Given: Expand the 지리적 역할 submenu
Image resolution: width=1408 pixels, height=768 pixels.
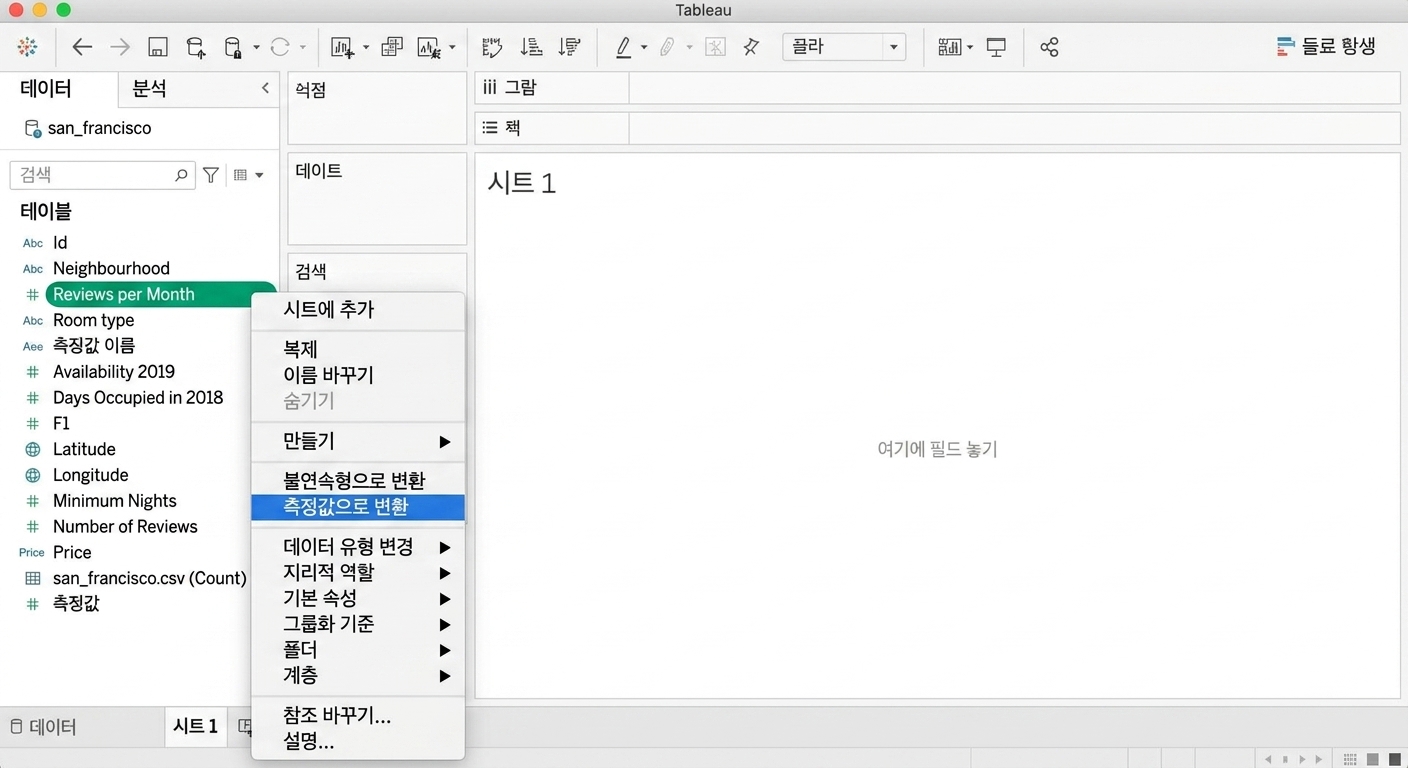Looking at the screenshot, I should [x=358, y=573].
